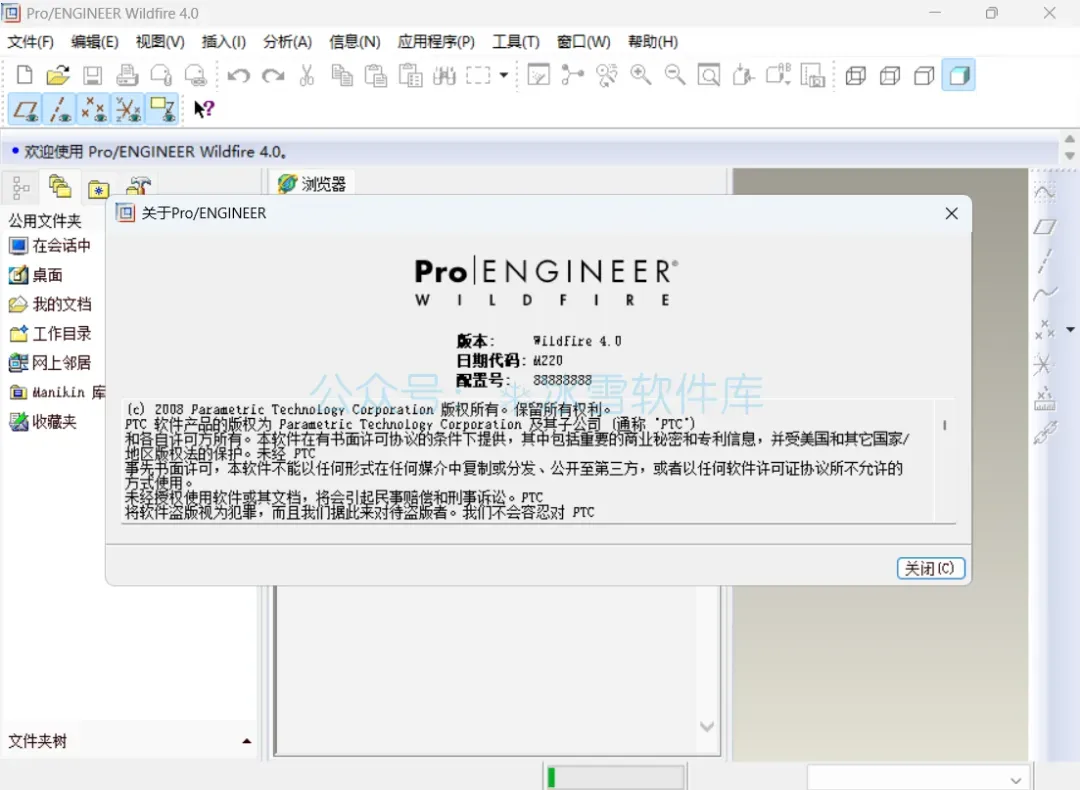Zoom in with magnifier plus
Image resolution: width=1080 pixels, height=790 pixels.
pyautogui.click(x=641, y=75)
